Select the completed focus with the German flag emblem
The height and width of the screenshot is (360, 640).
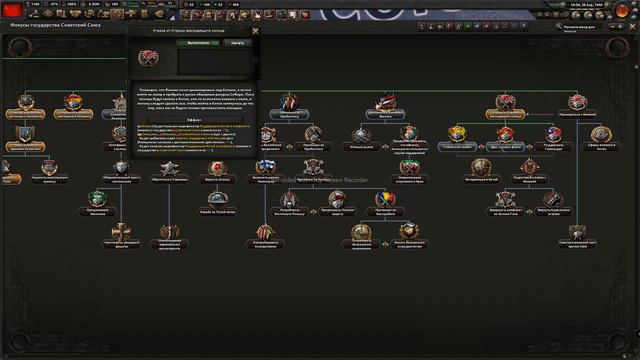[73, 107]
